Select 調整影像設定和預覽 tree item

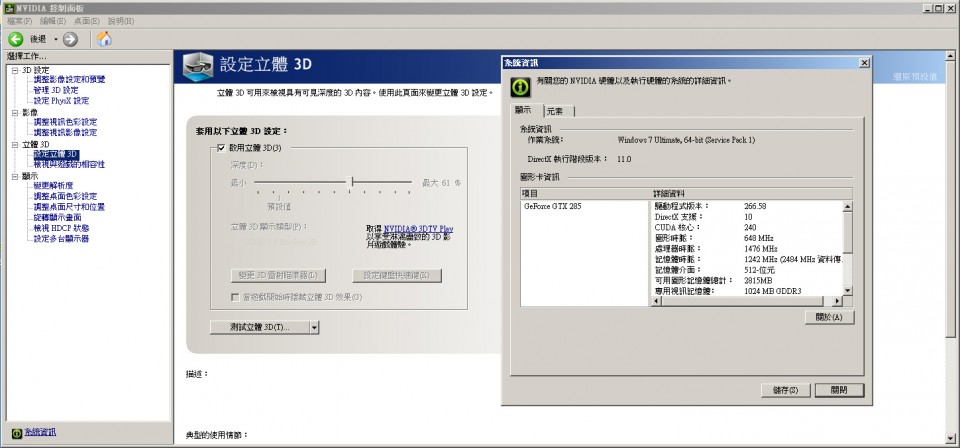[69, 80]
